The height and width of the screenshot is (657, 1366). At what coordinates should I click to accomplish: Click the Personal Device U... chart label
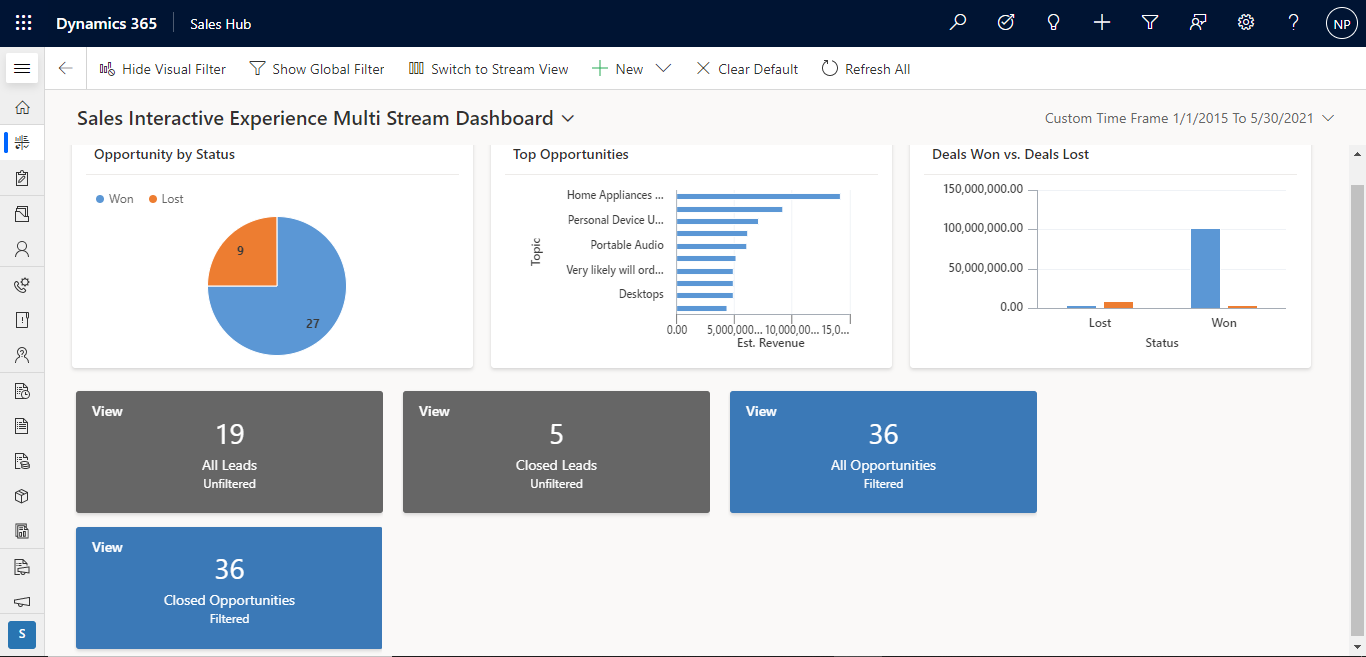coord(616,220)
